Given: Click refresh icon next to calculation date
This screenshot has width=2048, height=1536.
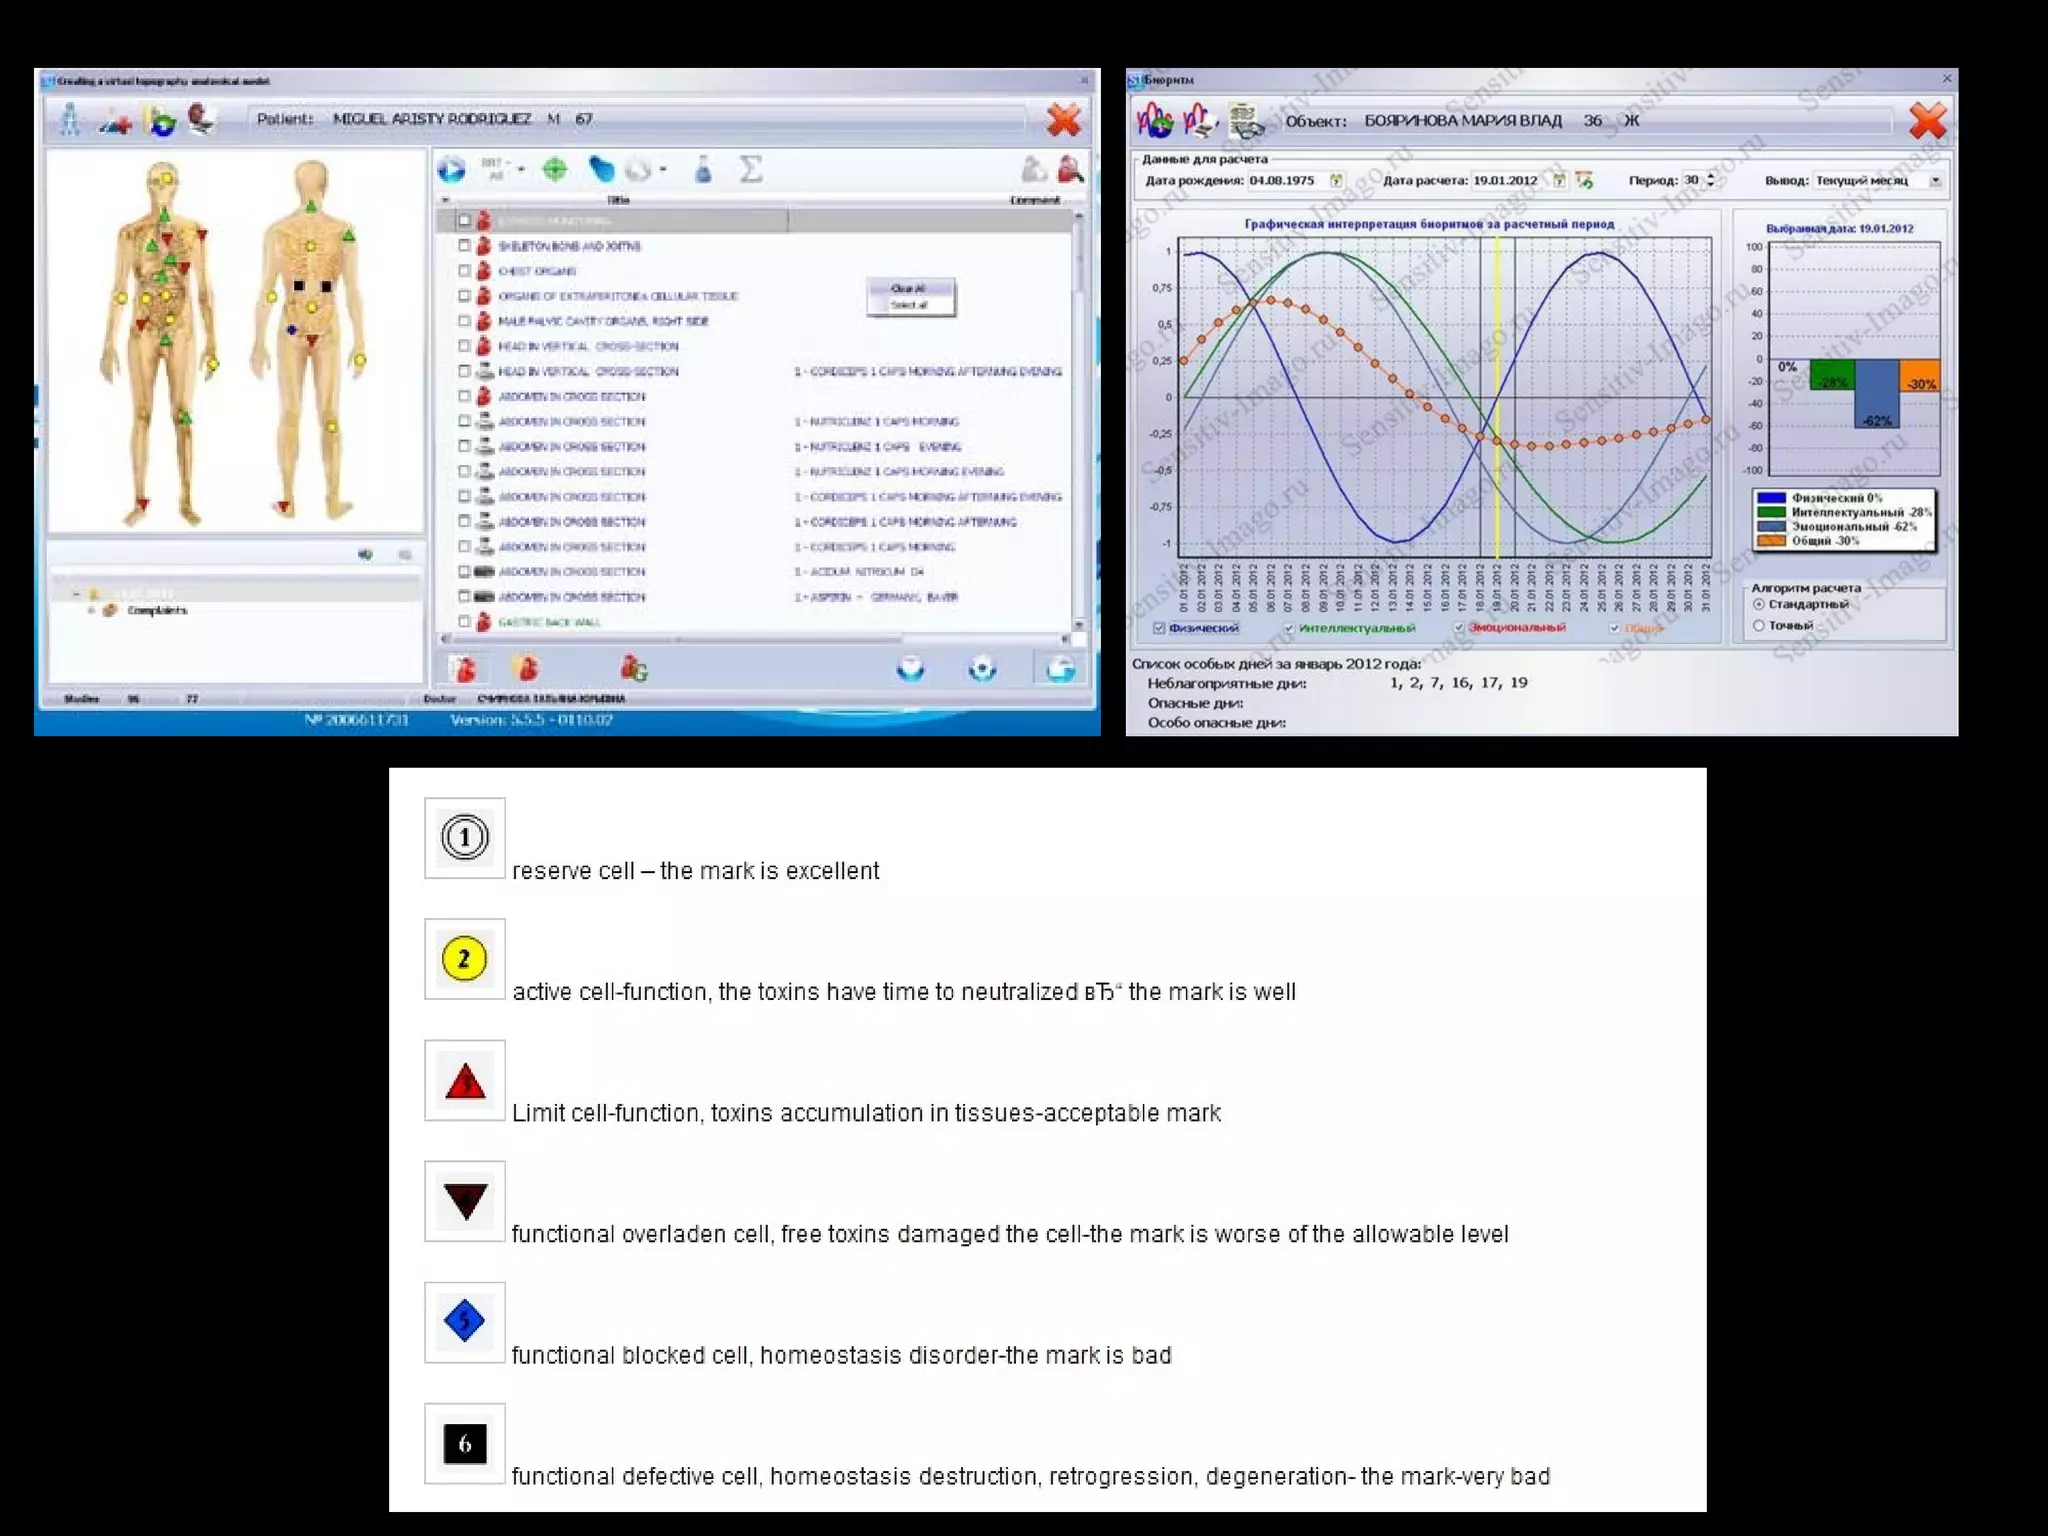Looking at the screenshot, I should click(1584, 180).
